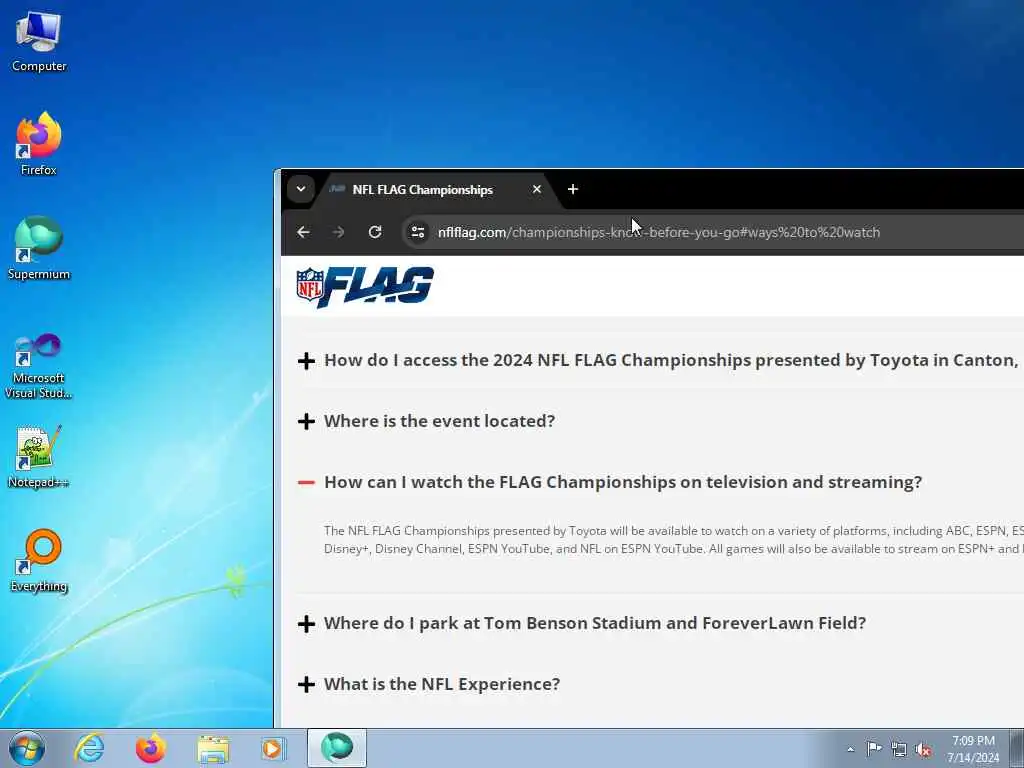Click the NFL FLAG logo
The width and height of the screenshot is (1024, 768).
[x=365, y=287]
